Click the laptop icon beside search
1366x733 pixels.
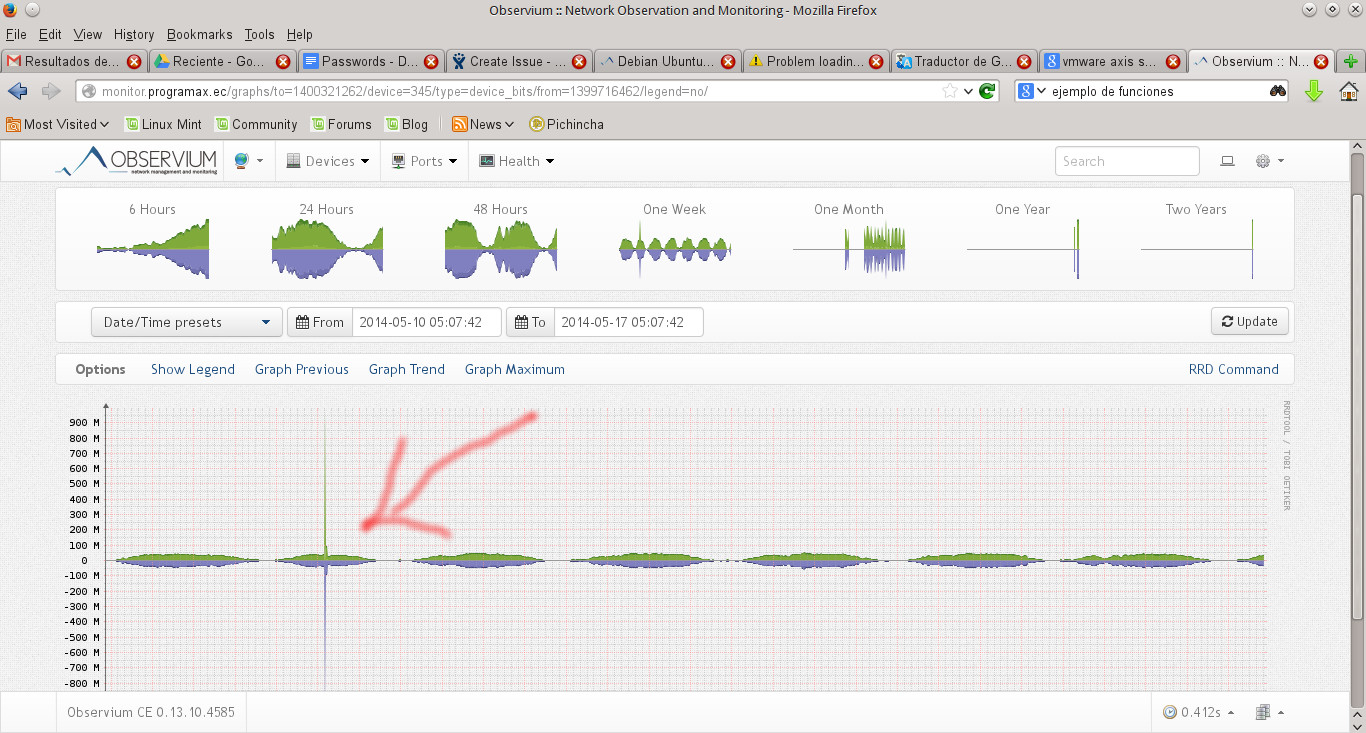pyautogui.click(x=1227, y=161)
